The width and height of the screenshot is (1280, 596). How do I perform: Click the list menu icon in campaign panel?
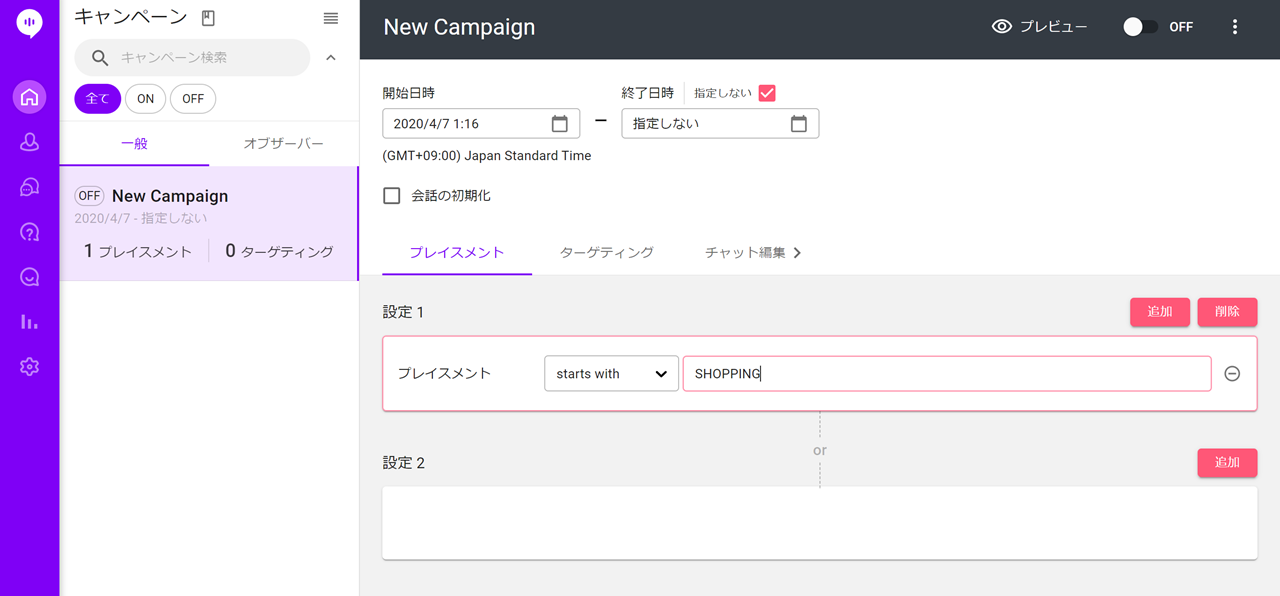pyautogui.click(x=331, y=18)
